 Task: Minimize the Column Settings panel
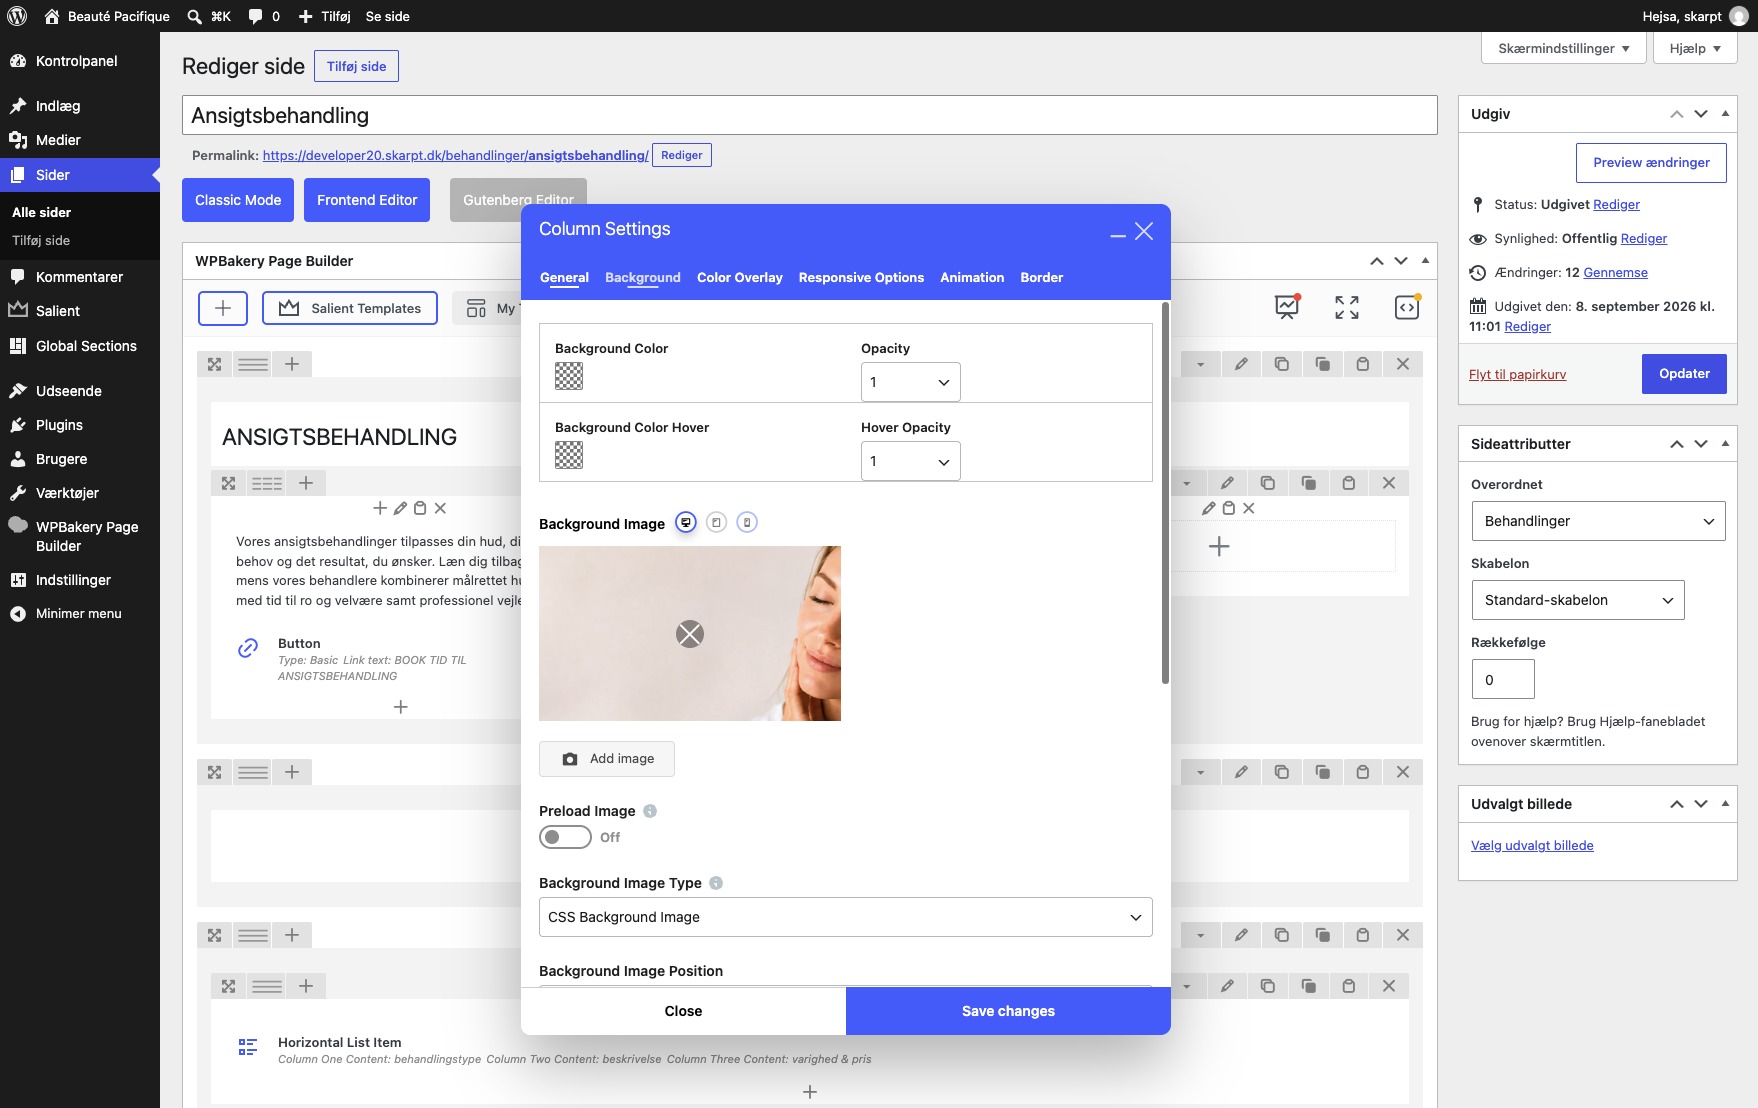tap(1118, 233)
